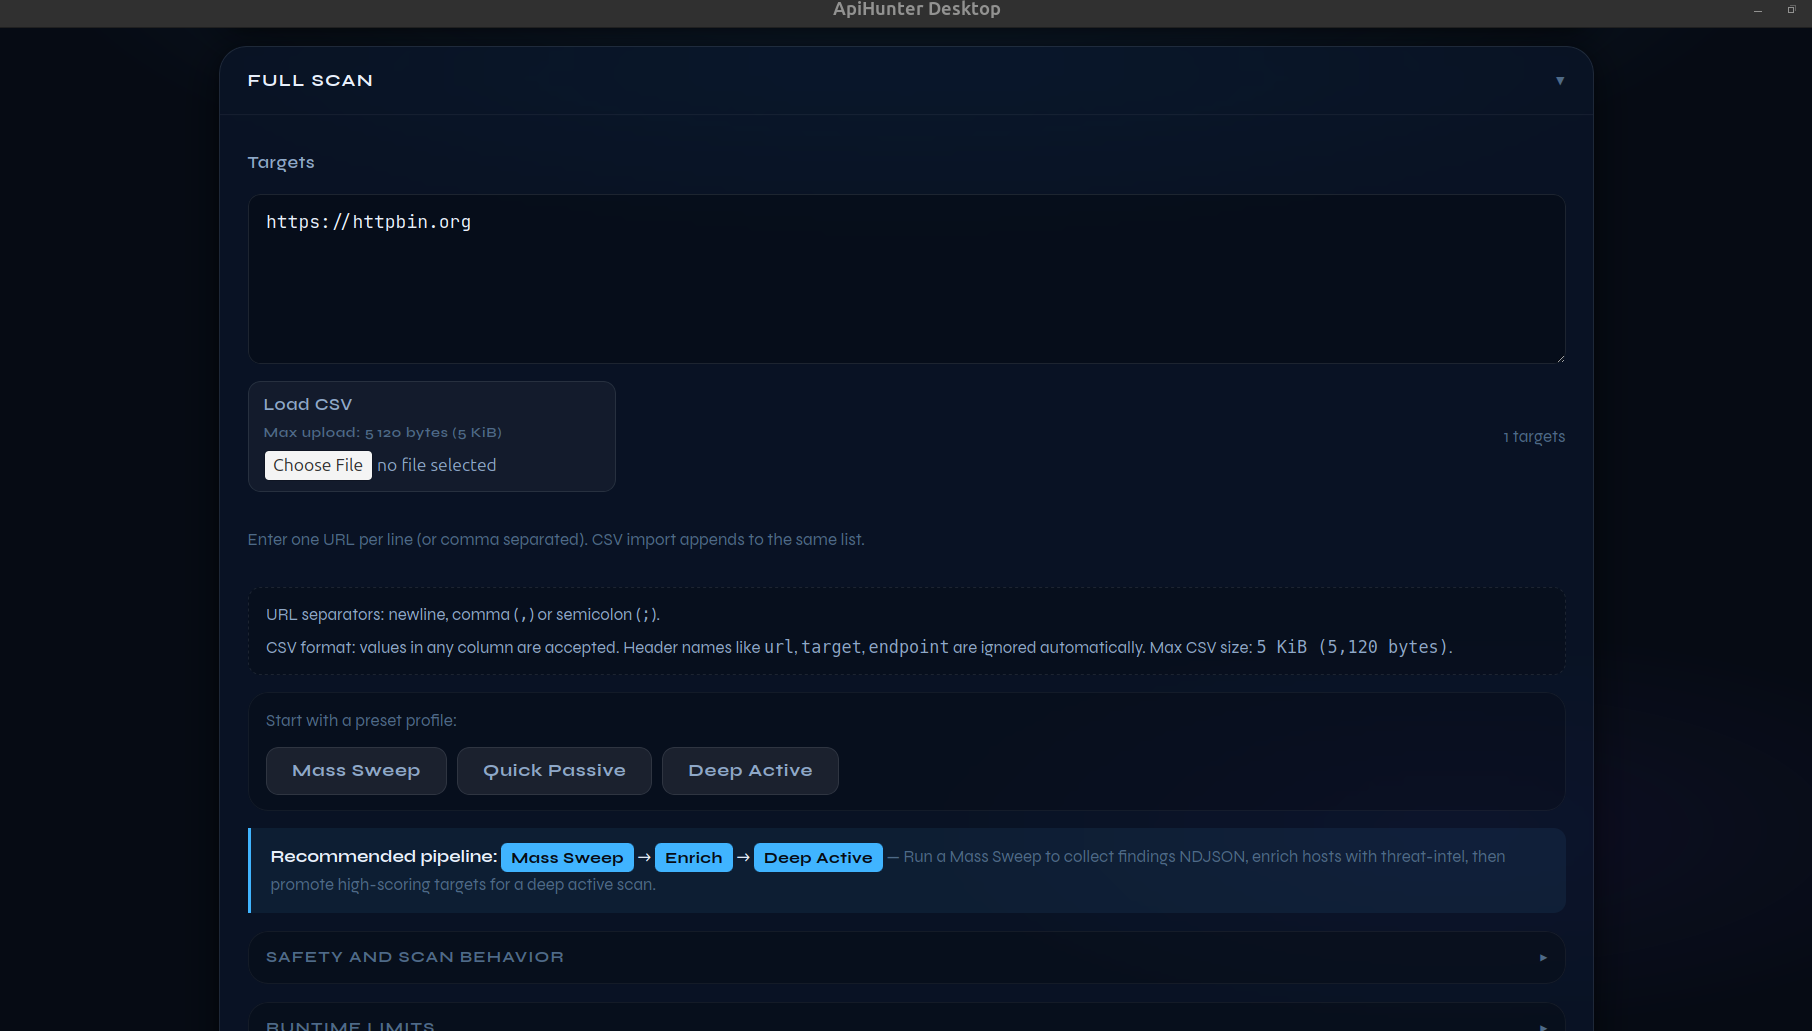Screen dimensions: 1812x1031
Task: Click the 'Enter one URL per line' hint
Action: 556,540
